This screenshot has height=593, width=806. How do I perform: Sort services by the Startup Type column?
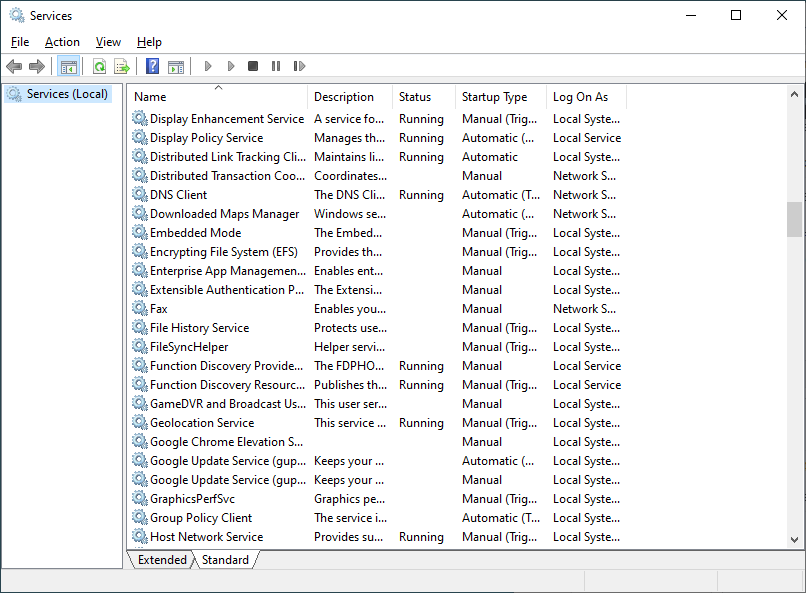click(x=494, y=97)
